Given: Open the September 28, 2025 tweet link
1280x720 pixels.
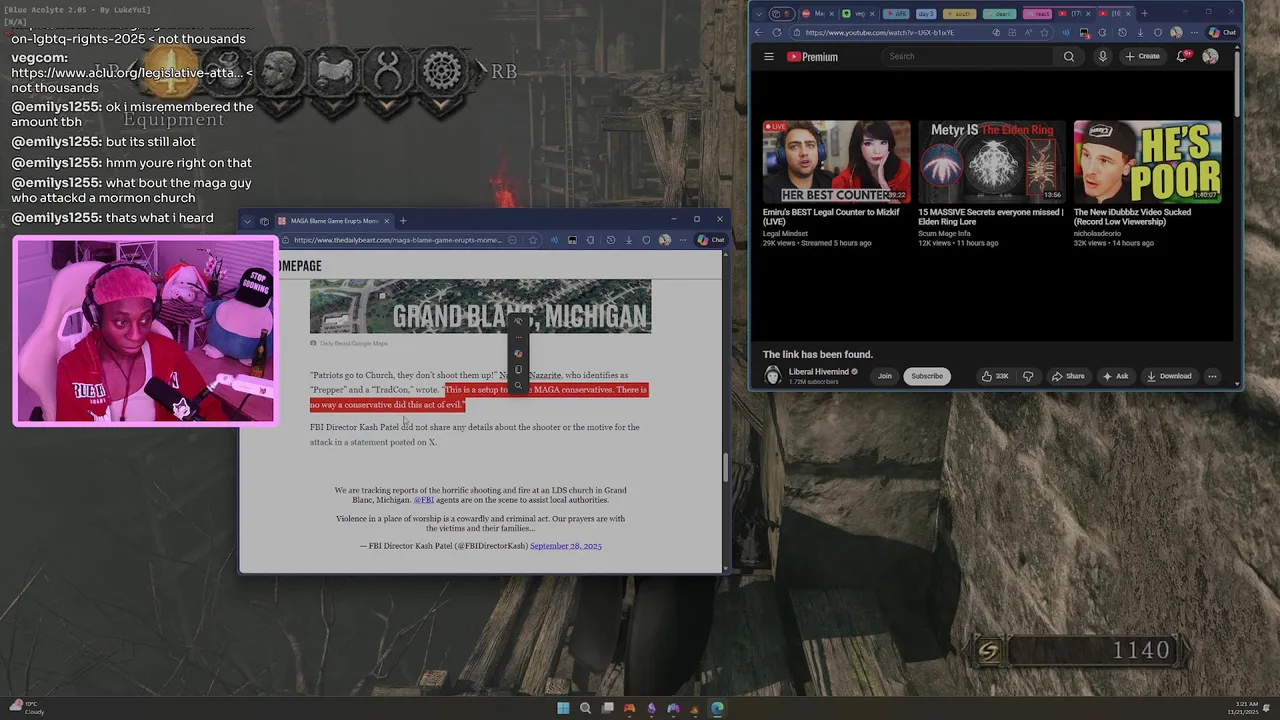Looking at the screenshot, I should pyautogui.click(x=566, y=546).
